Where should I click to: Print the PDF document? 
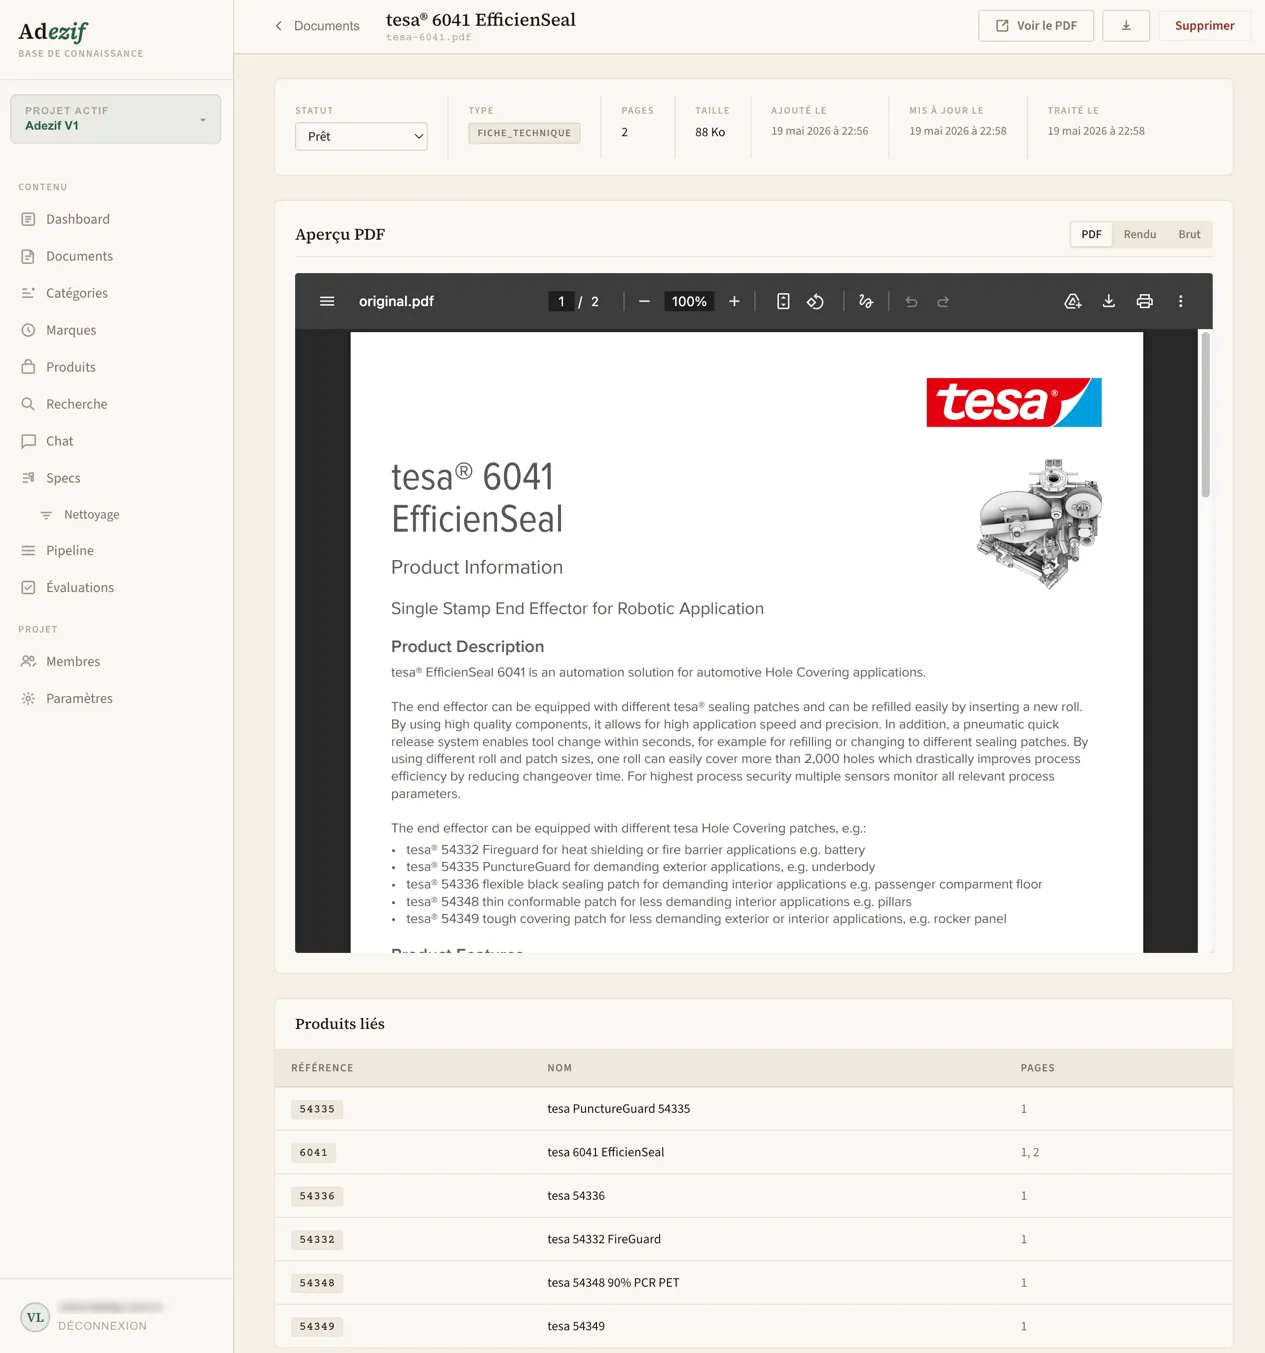tap(1145, 301)
